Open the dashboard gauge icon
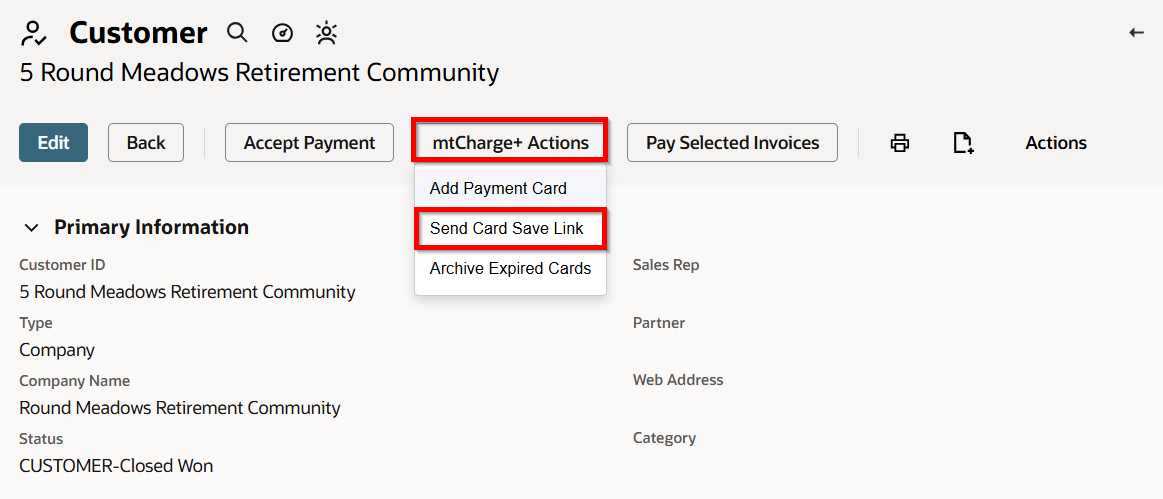This screenshot has width=1163, height=499. pos(283,33)
